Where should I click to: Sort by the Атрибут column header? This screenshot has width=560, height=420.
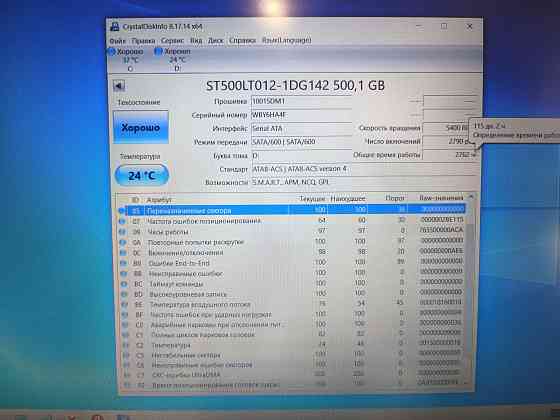pos(159,200)
